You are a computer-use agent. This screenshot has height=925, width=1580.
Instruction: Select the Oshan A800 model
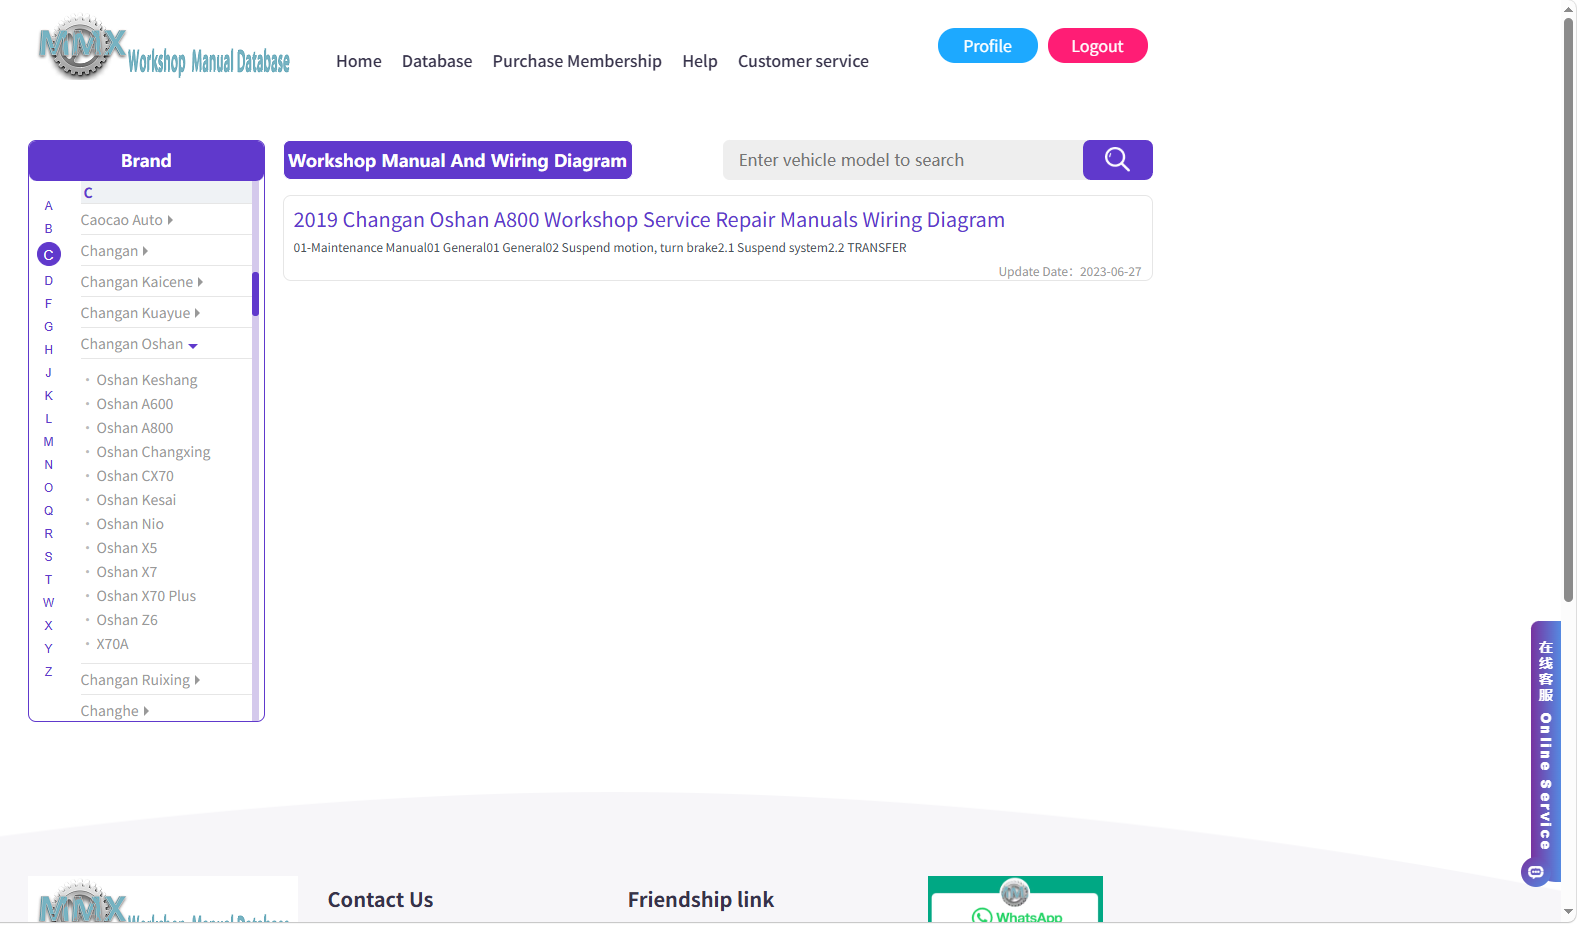point(135,428)
